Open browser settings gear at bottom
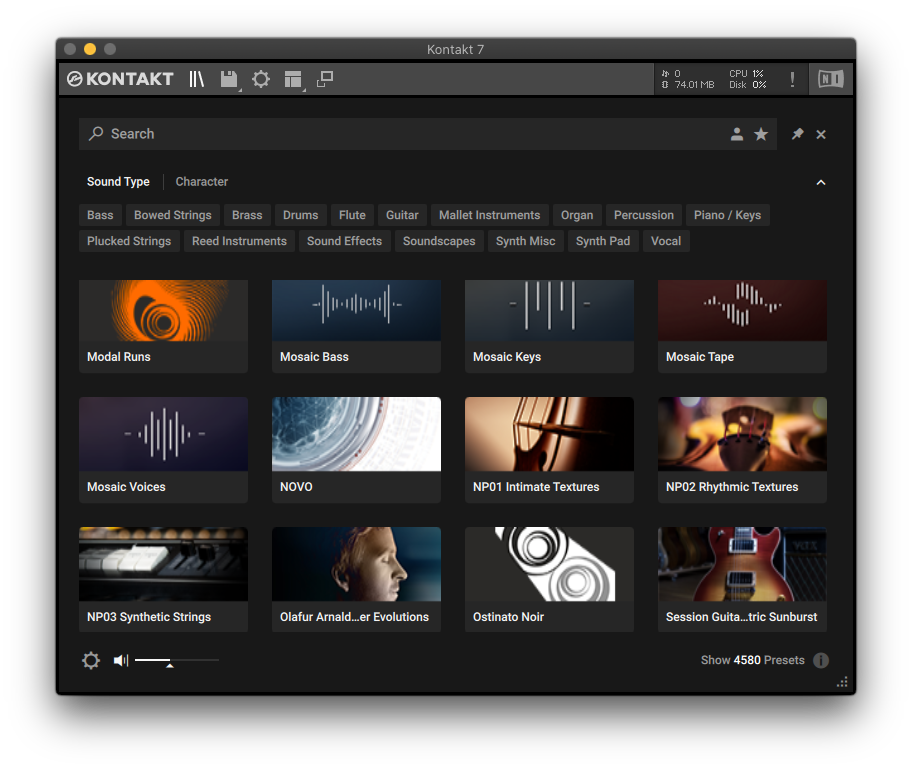This screenshot has width=912, height=769. pos(91,661)
